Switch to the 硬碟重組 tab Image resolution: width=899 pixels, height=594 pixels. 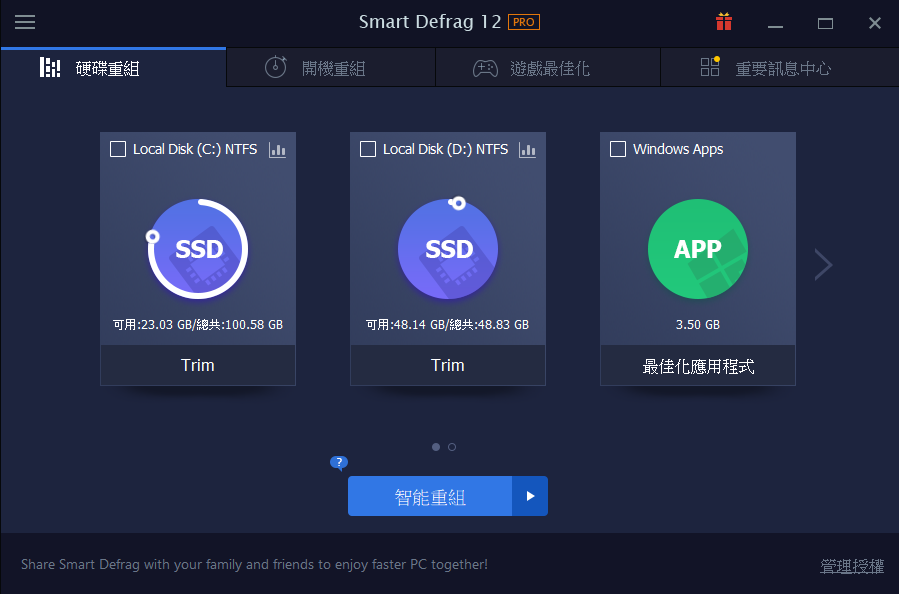click(x=114, y=68)
